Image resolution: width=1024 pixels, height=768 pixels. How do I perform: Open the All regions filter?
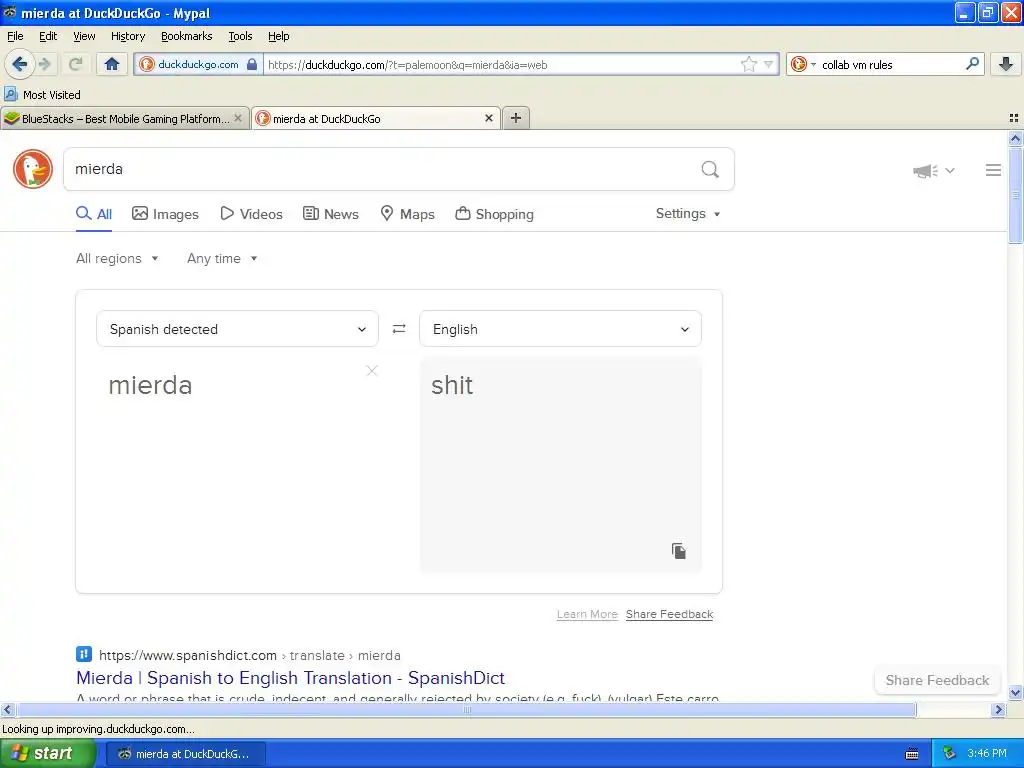tap(117, 259)
